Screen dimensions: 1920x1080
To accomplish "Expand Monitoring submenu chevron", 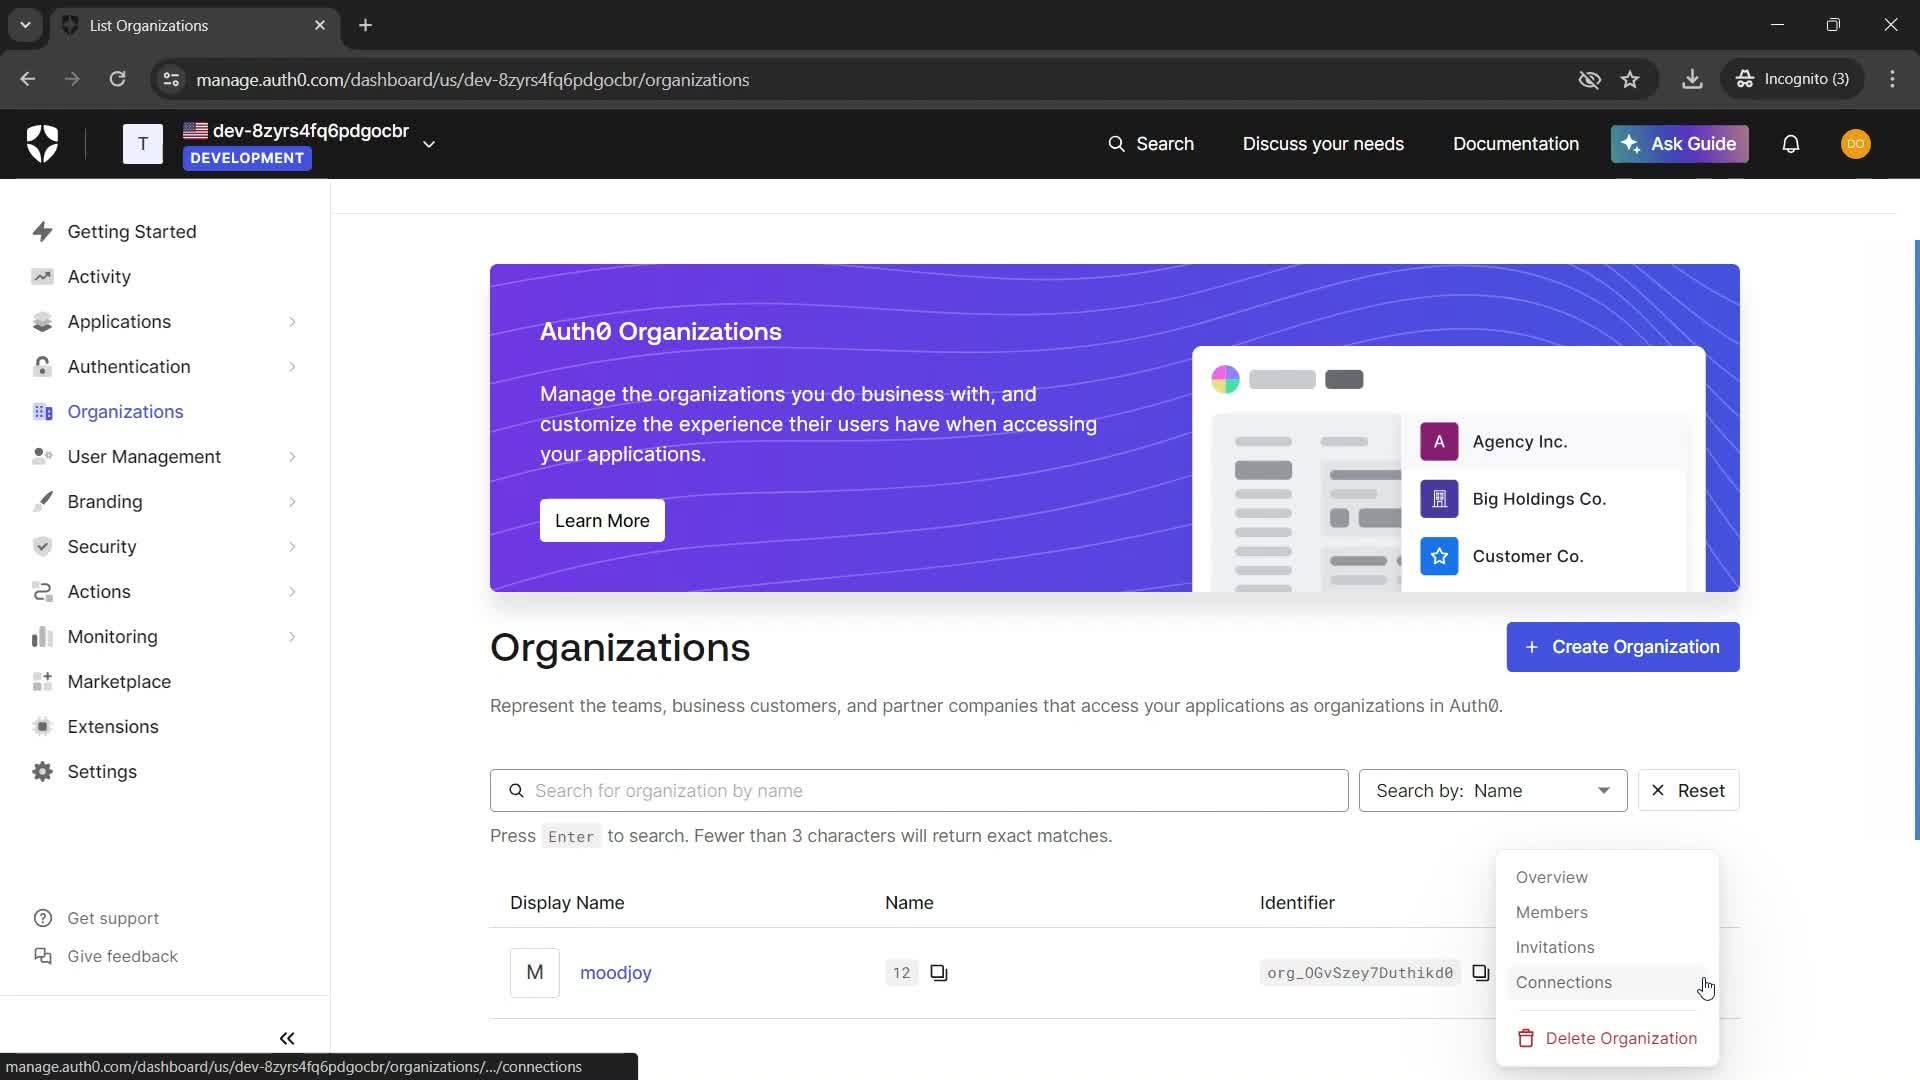I will pyautogui.click(x=292, y=637).
